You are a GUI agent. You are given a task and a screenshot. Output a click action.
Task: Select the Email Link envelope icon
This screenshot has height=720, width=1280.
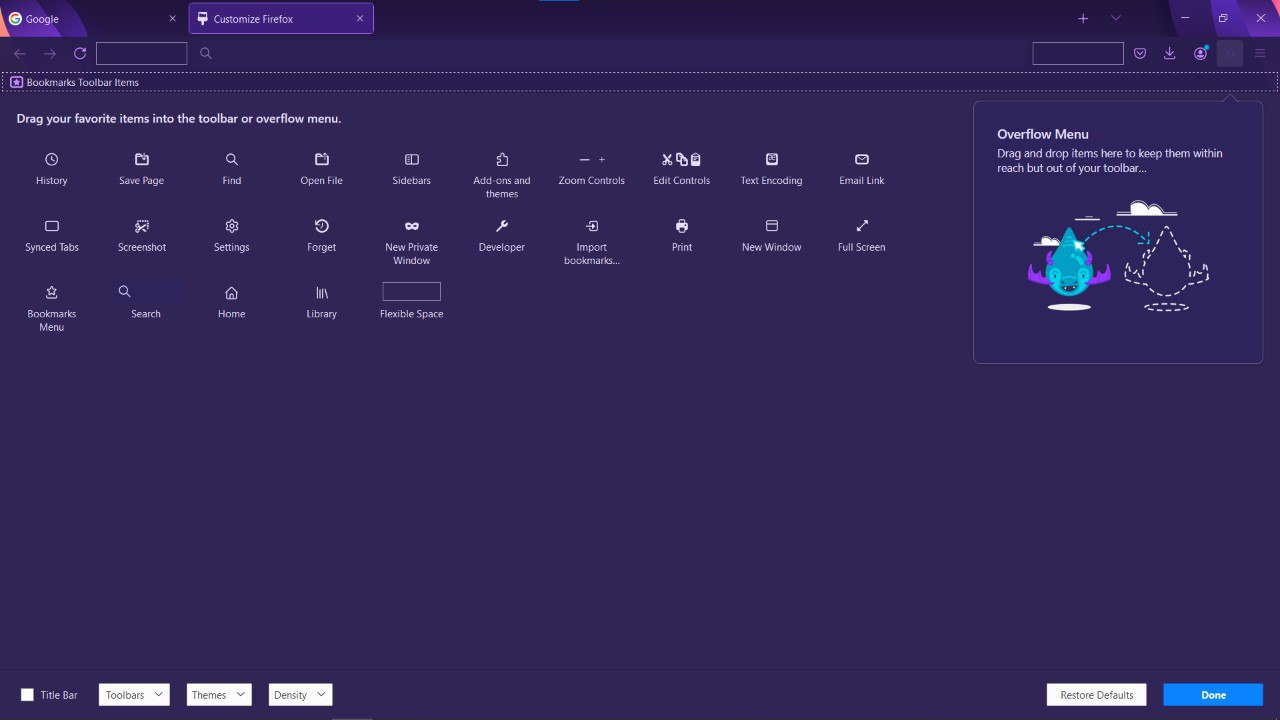[x=862, y=159]
